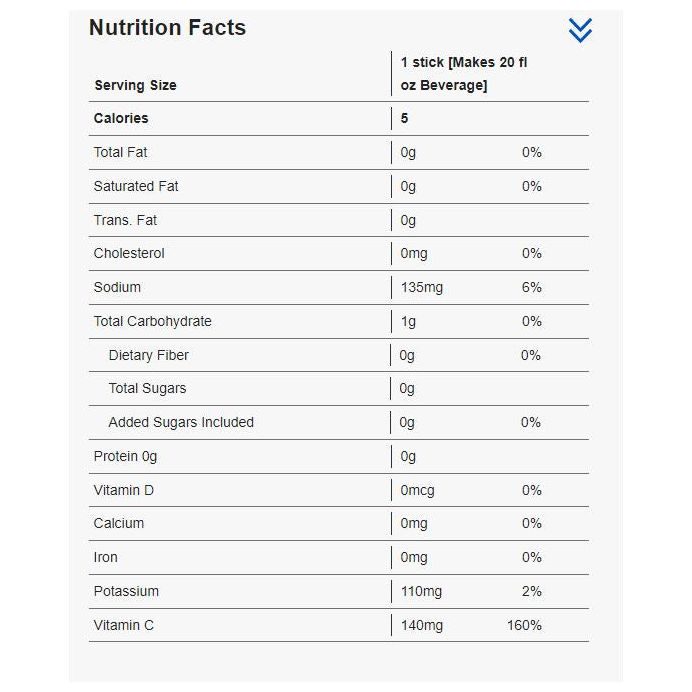Click the Added Sugars Included label

(x=181, y=422)
